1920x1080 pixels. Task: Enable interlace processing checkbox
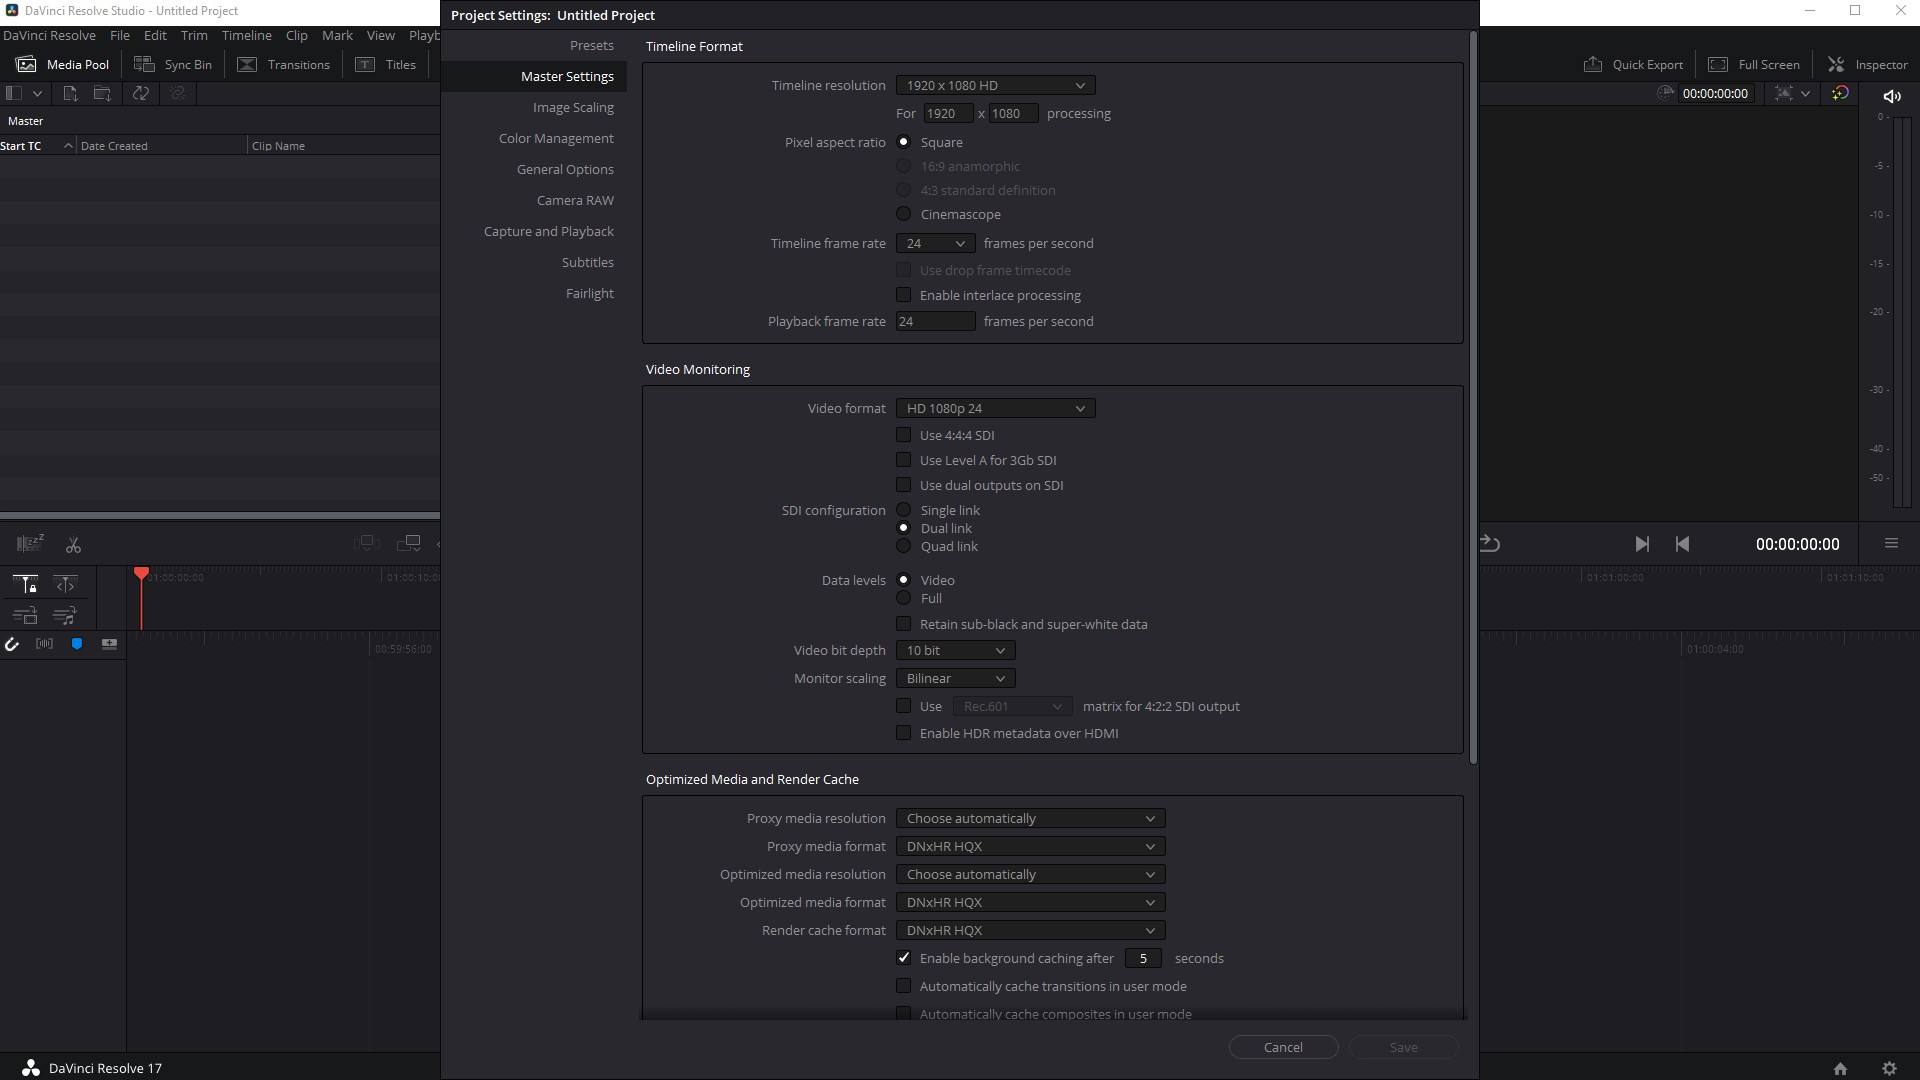pyautogui.click(x=905, y=295)
